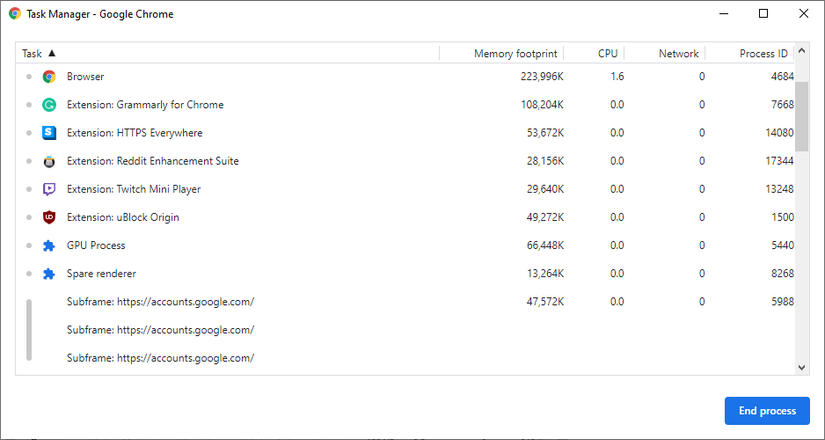This screenshot has width=825, height=440.
Task: Click the uBlock Origin shield icon
Action: click(x=49, y=217)
